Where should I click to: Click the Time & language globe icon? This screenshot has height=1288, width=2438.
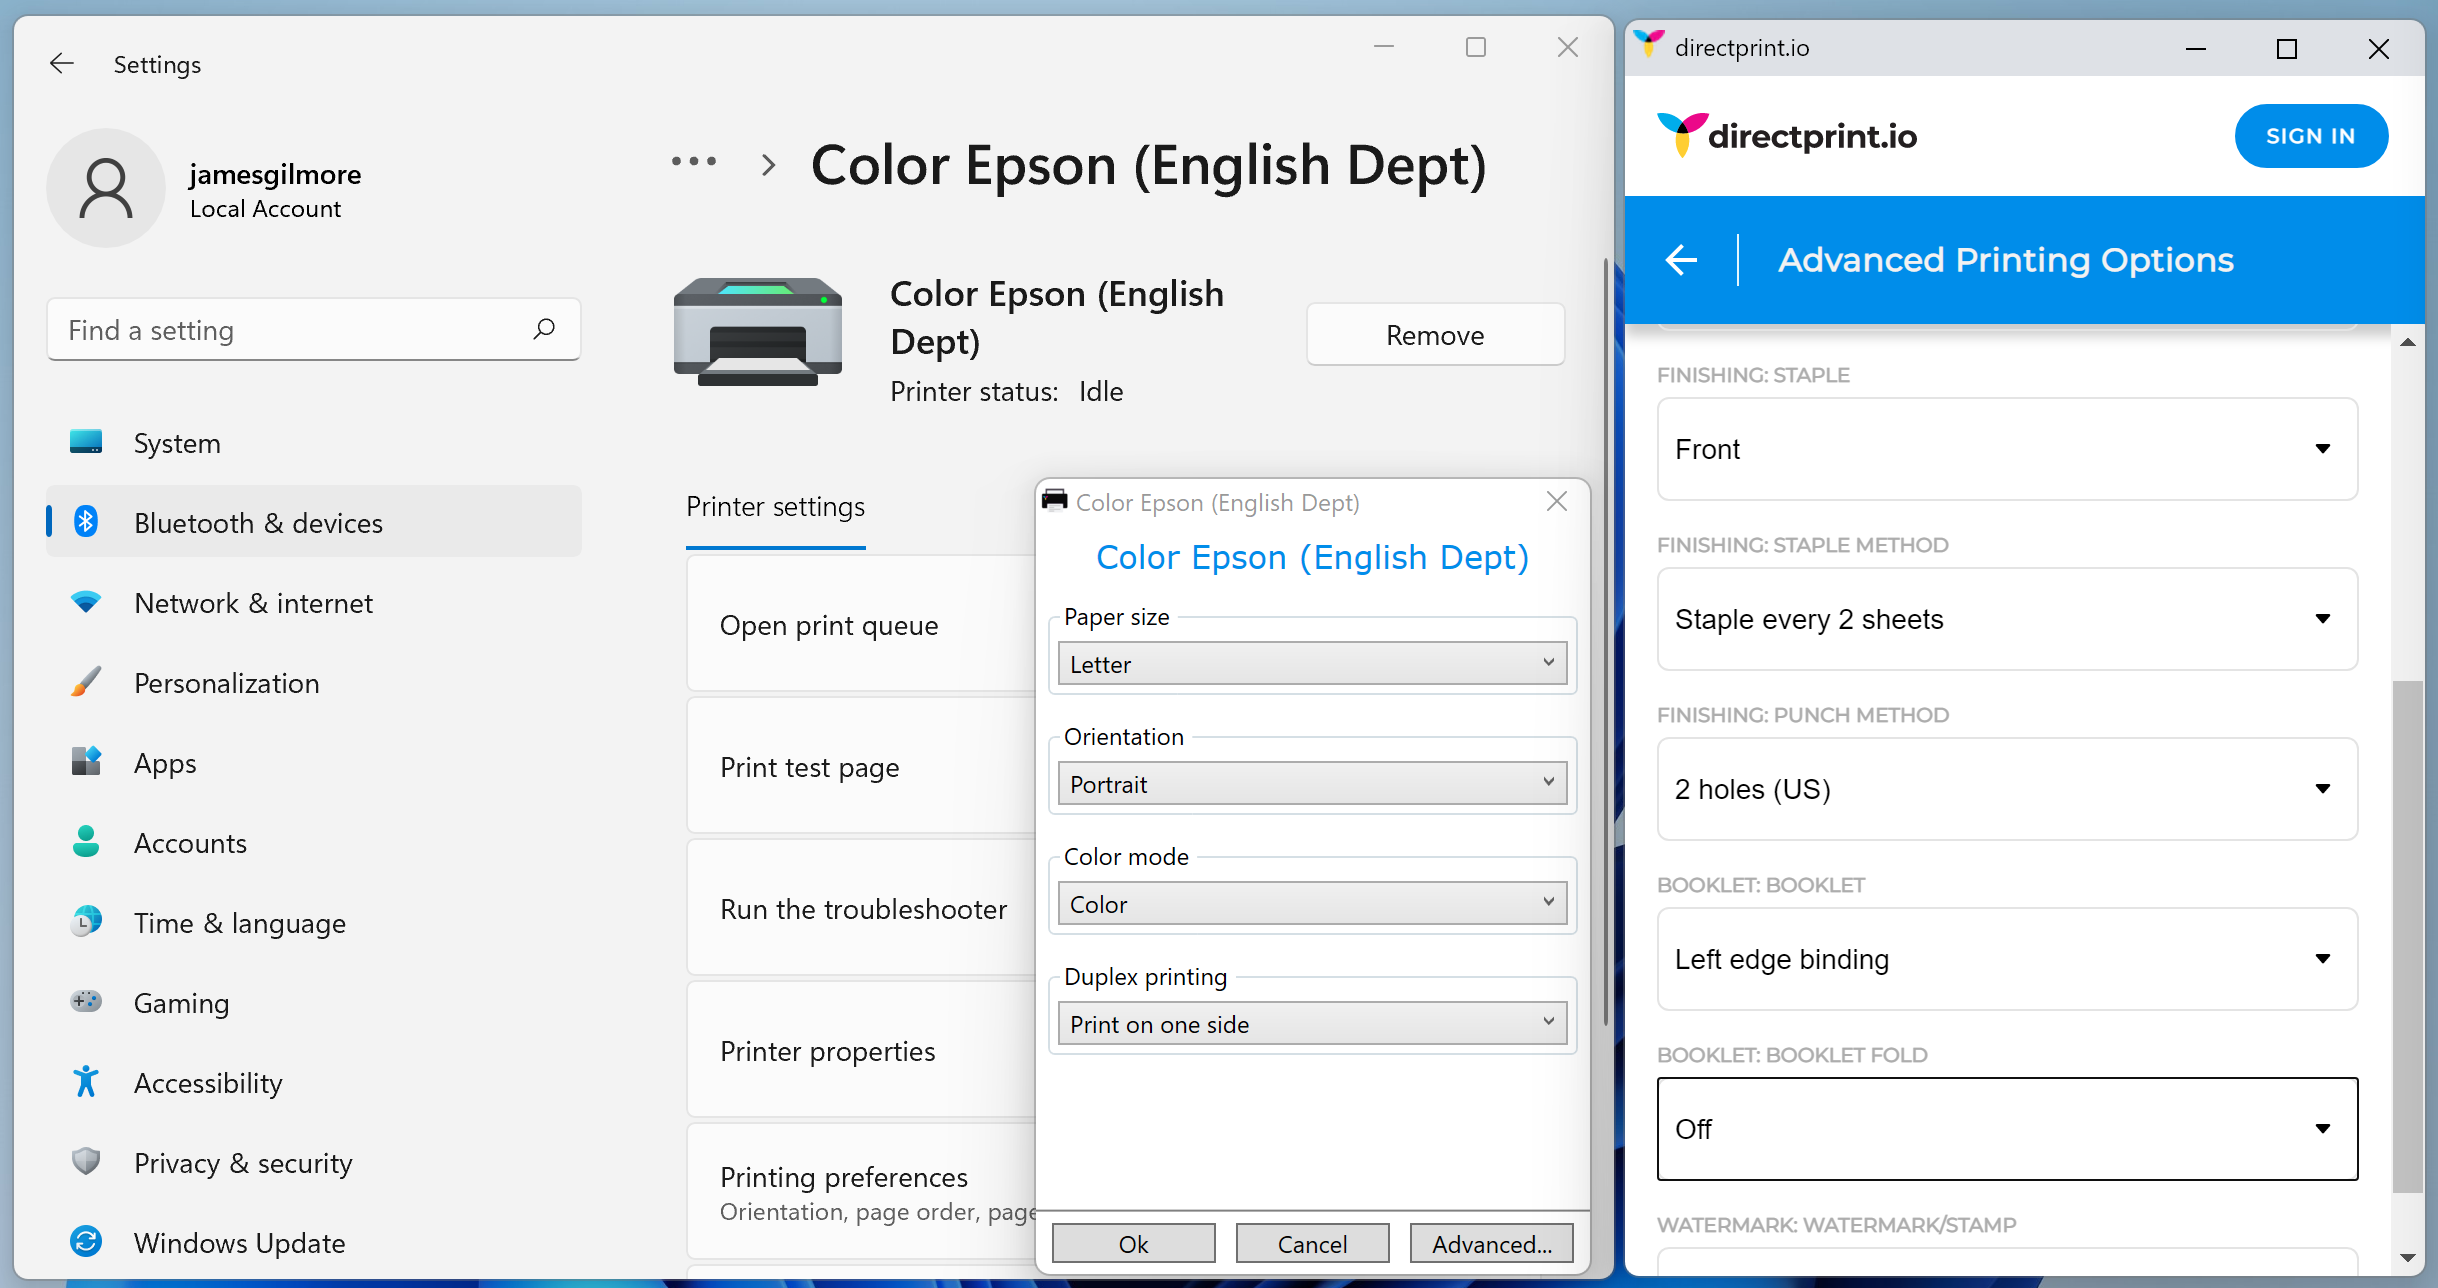pos(86,922)
